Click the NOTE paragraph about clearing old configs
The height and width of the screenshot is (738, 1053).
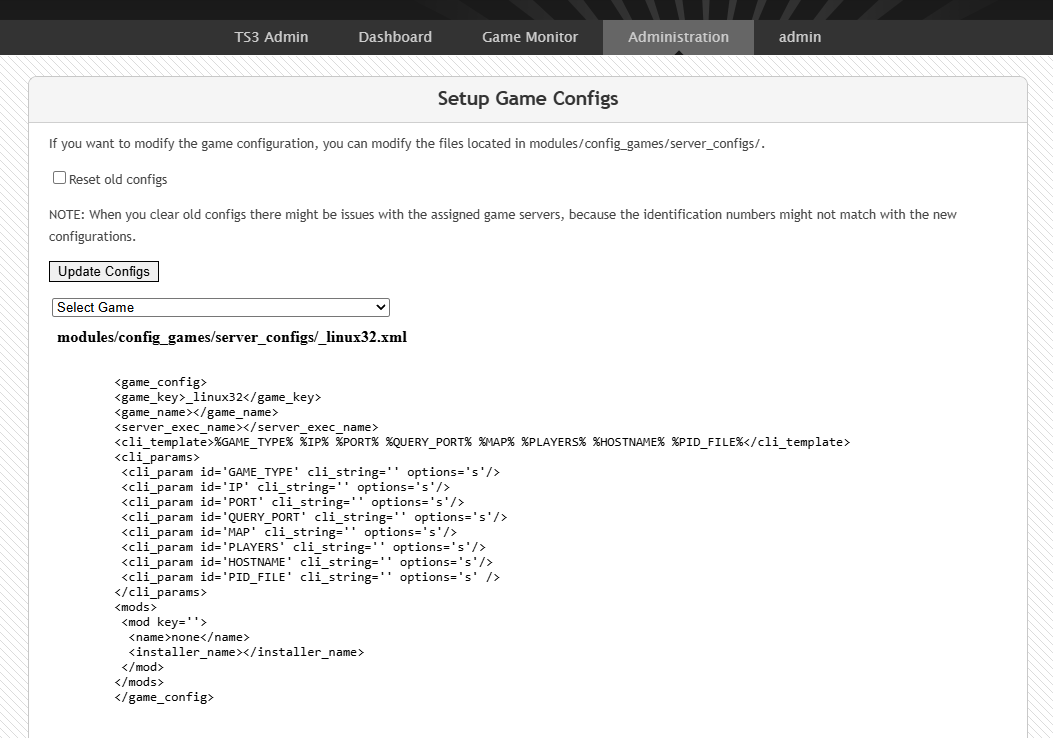click(x=502, y=225)
